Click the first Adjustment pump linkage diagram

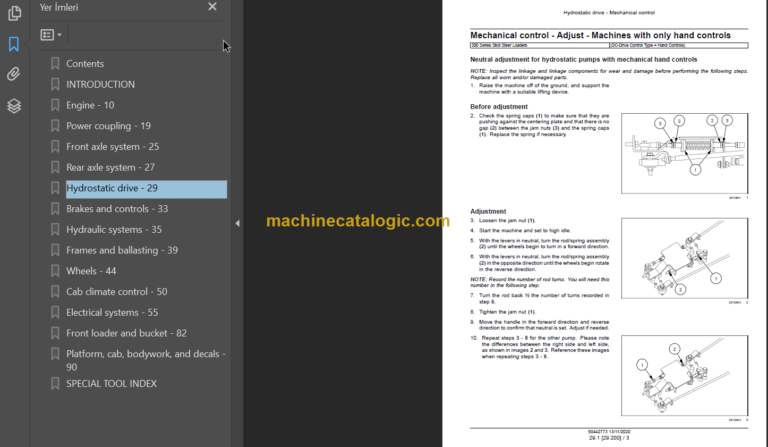coord(684,259)
